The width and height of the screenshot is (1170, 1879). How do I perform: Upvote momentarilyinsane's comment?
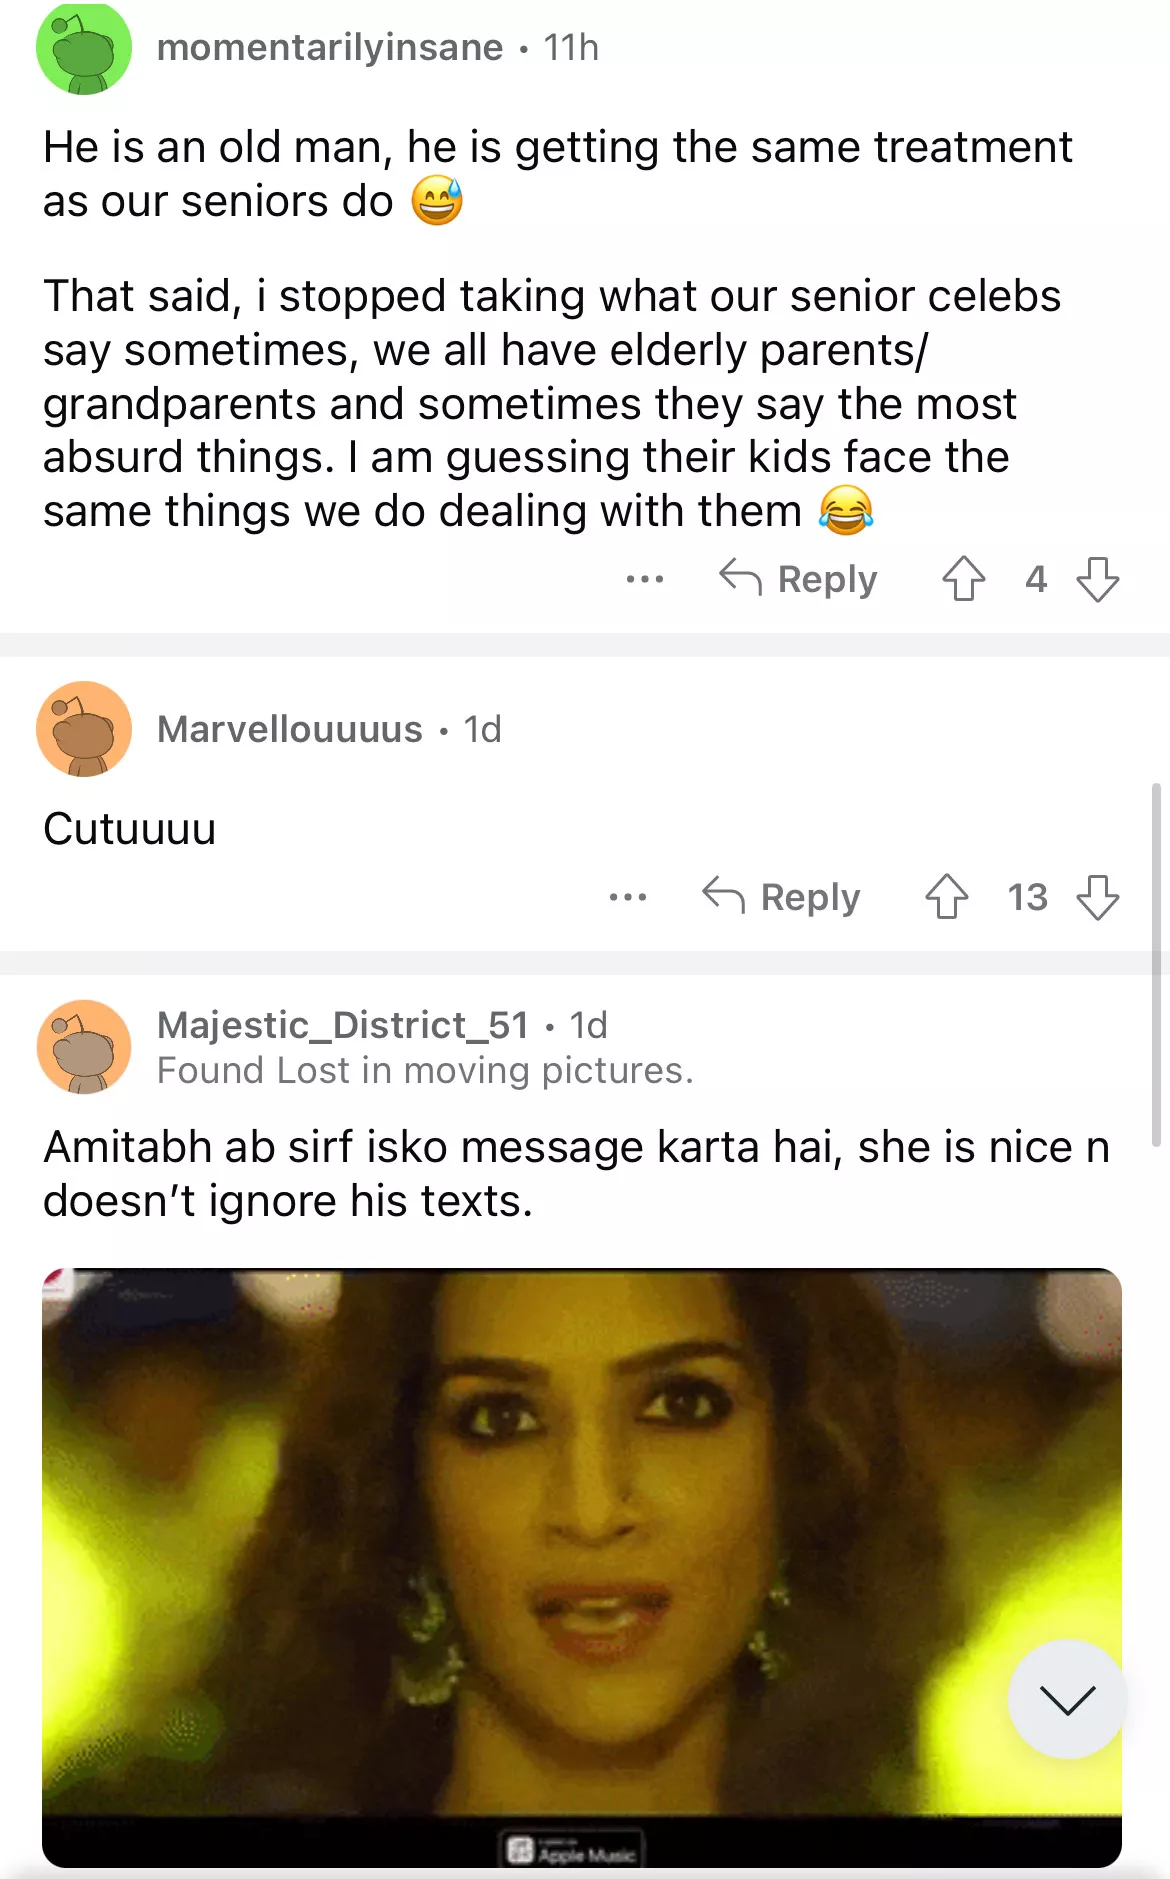point(963,578)
